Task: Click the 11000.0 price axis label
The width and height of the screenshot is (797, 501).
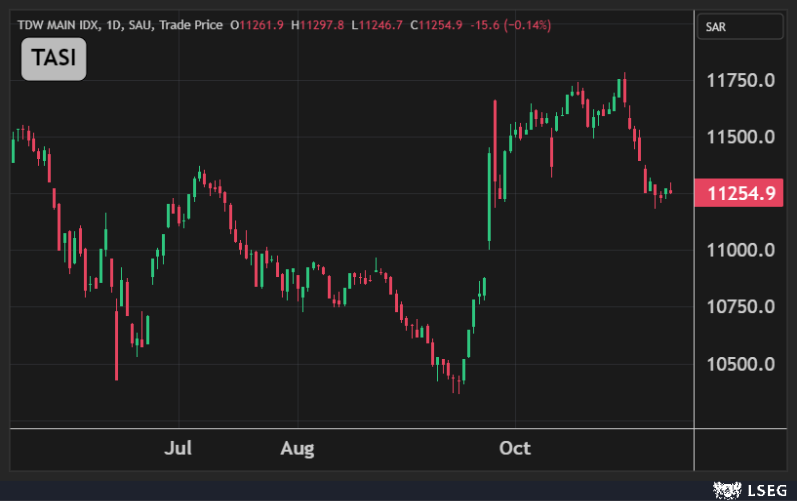Action: (x=741, y=250)
